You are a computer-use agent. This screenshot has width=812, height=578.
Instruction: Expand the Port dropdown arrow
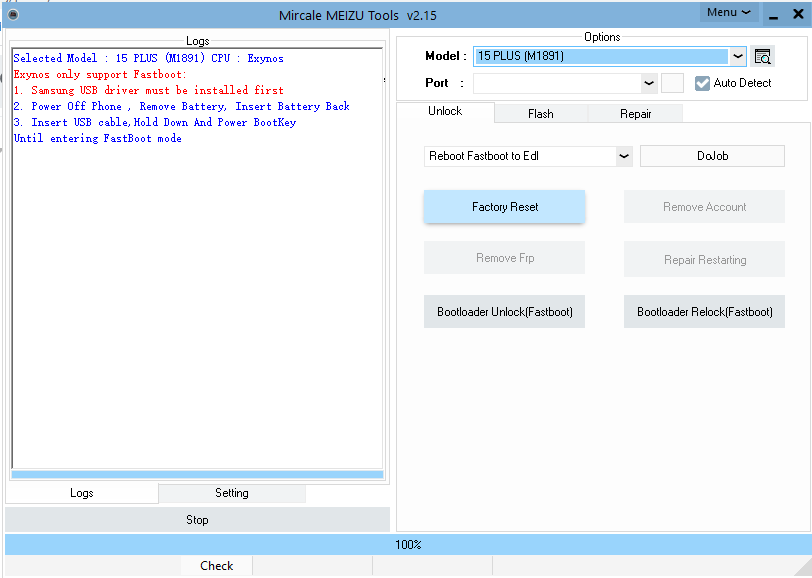point(649,83)
